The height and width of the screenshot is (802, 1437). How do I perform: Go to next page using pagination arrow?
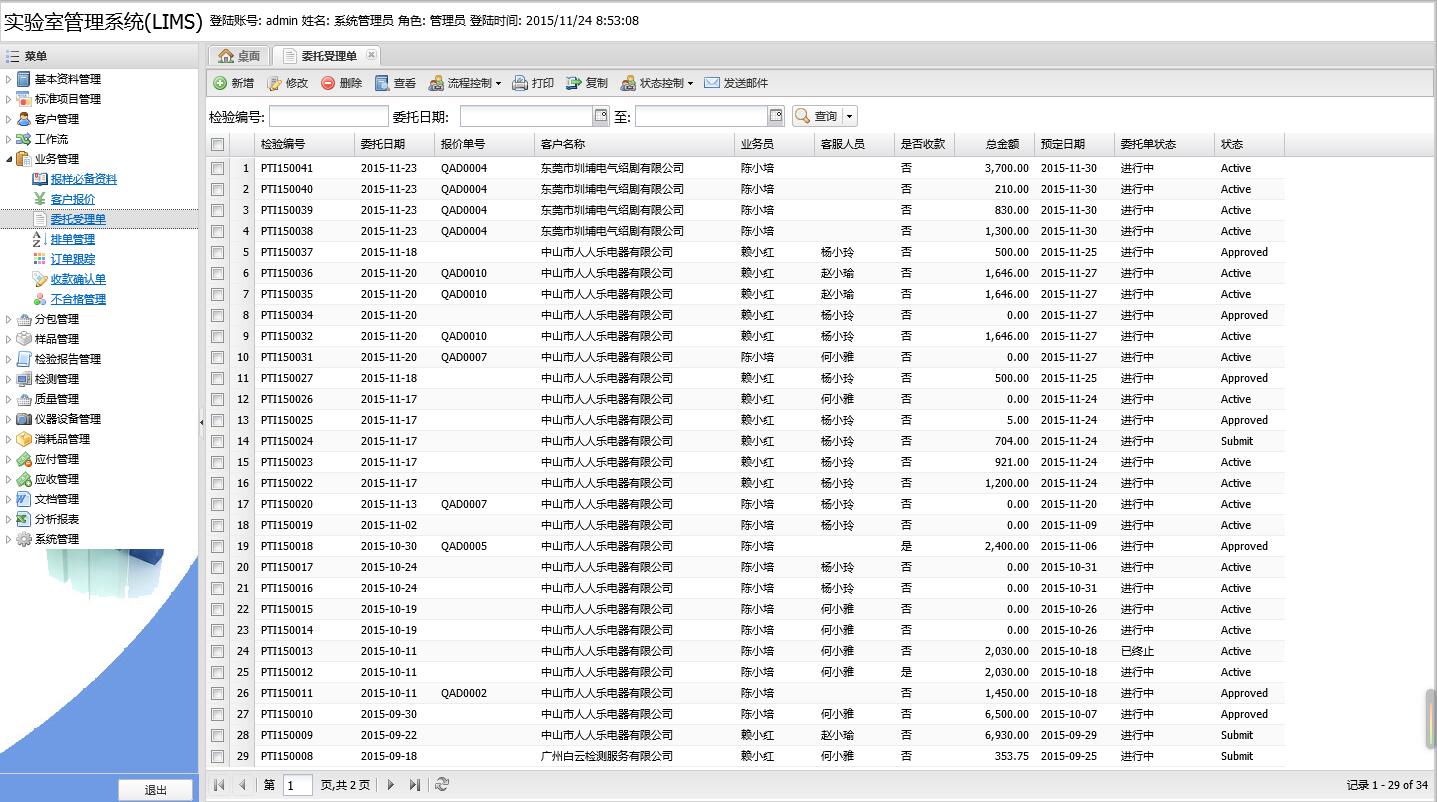(391, 785)
